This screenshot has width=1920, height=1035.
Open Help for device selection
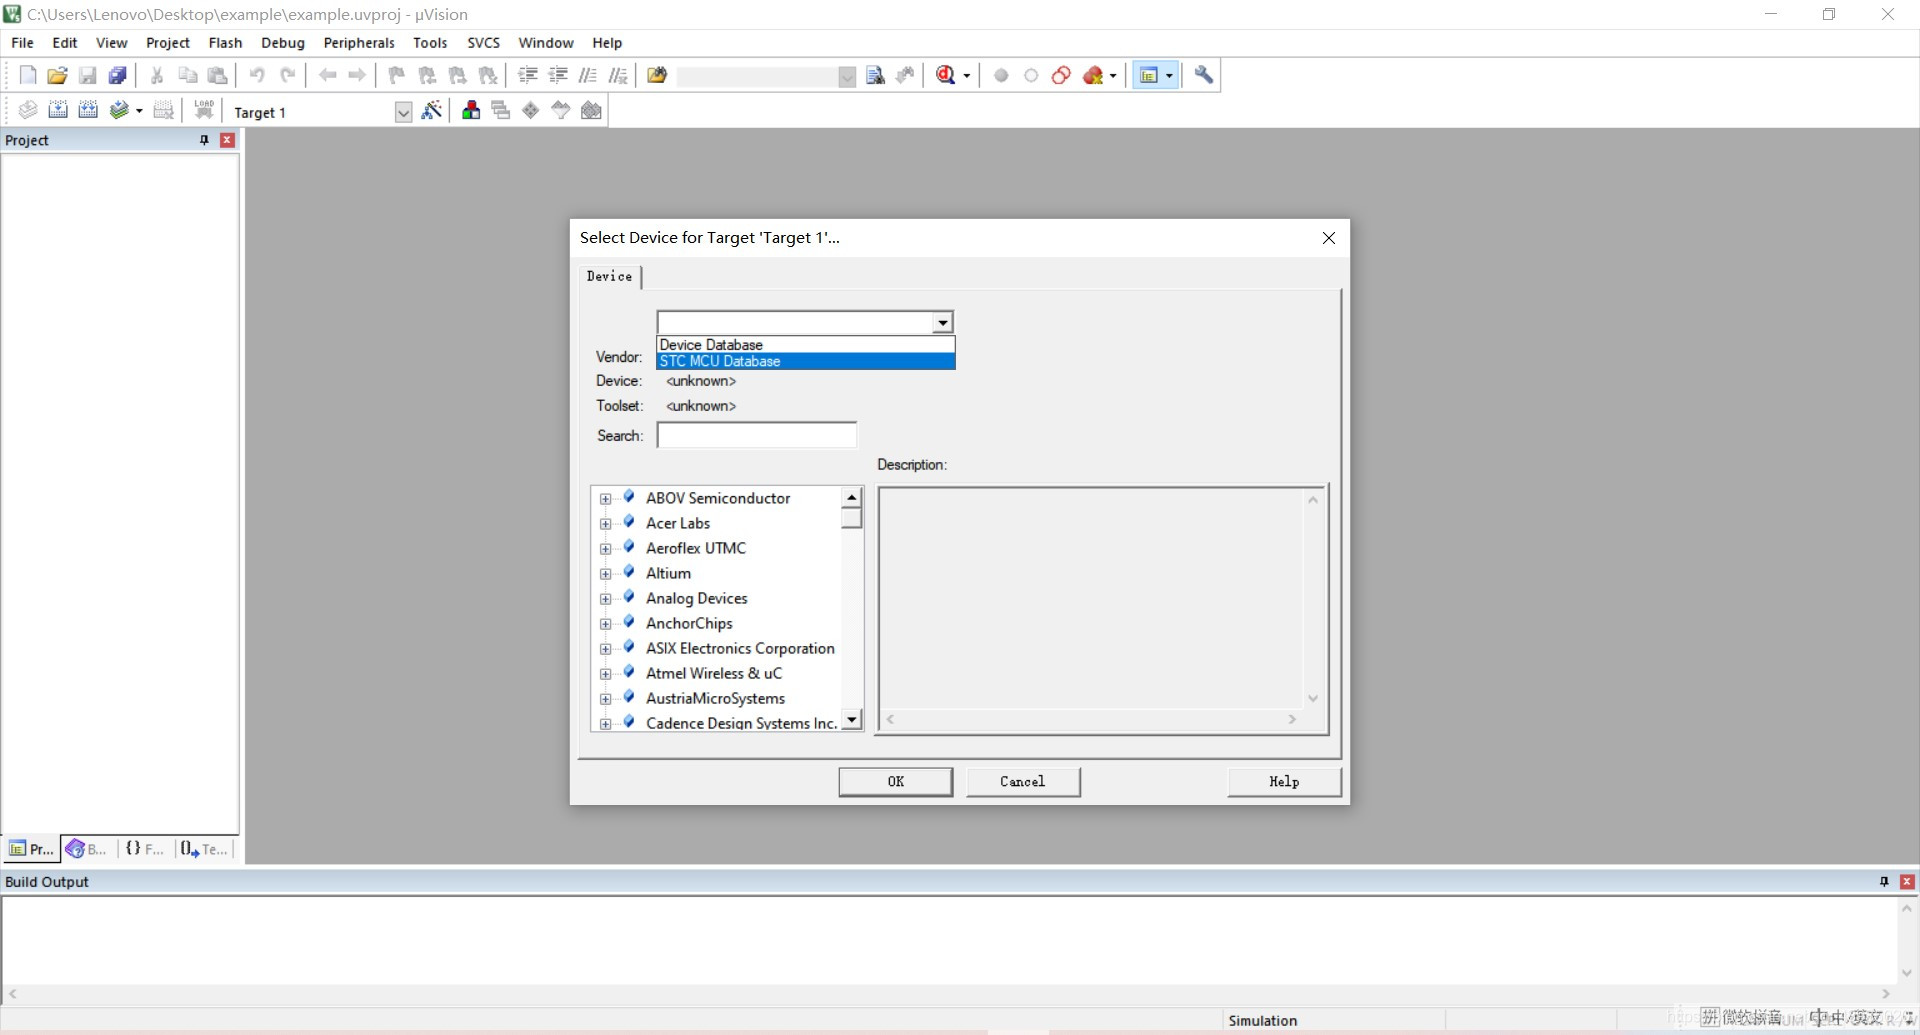click(1284, 782)
